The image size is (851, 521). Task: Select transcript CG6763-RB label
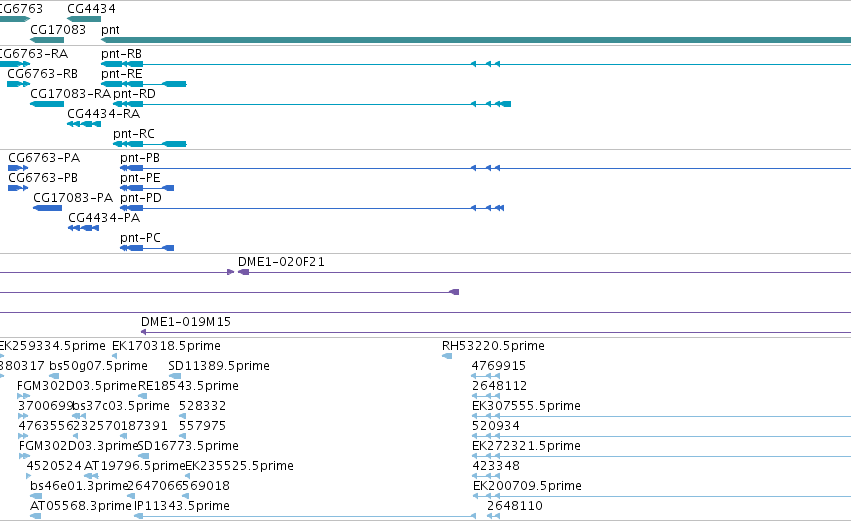[x=42, y=73]
